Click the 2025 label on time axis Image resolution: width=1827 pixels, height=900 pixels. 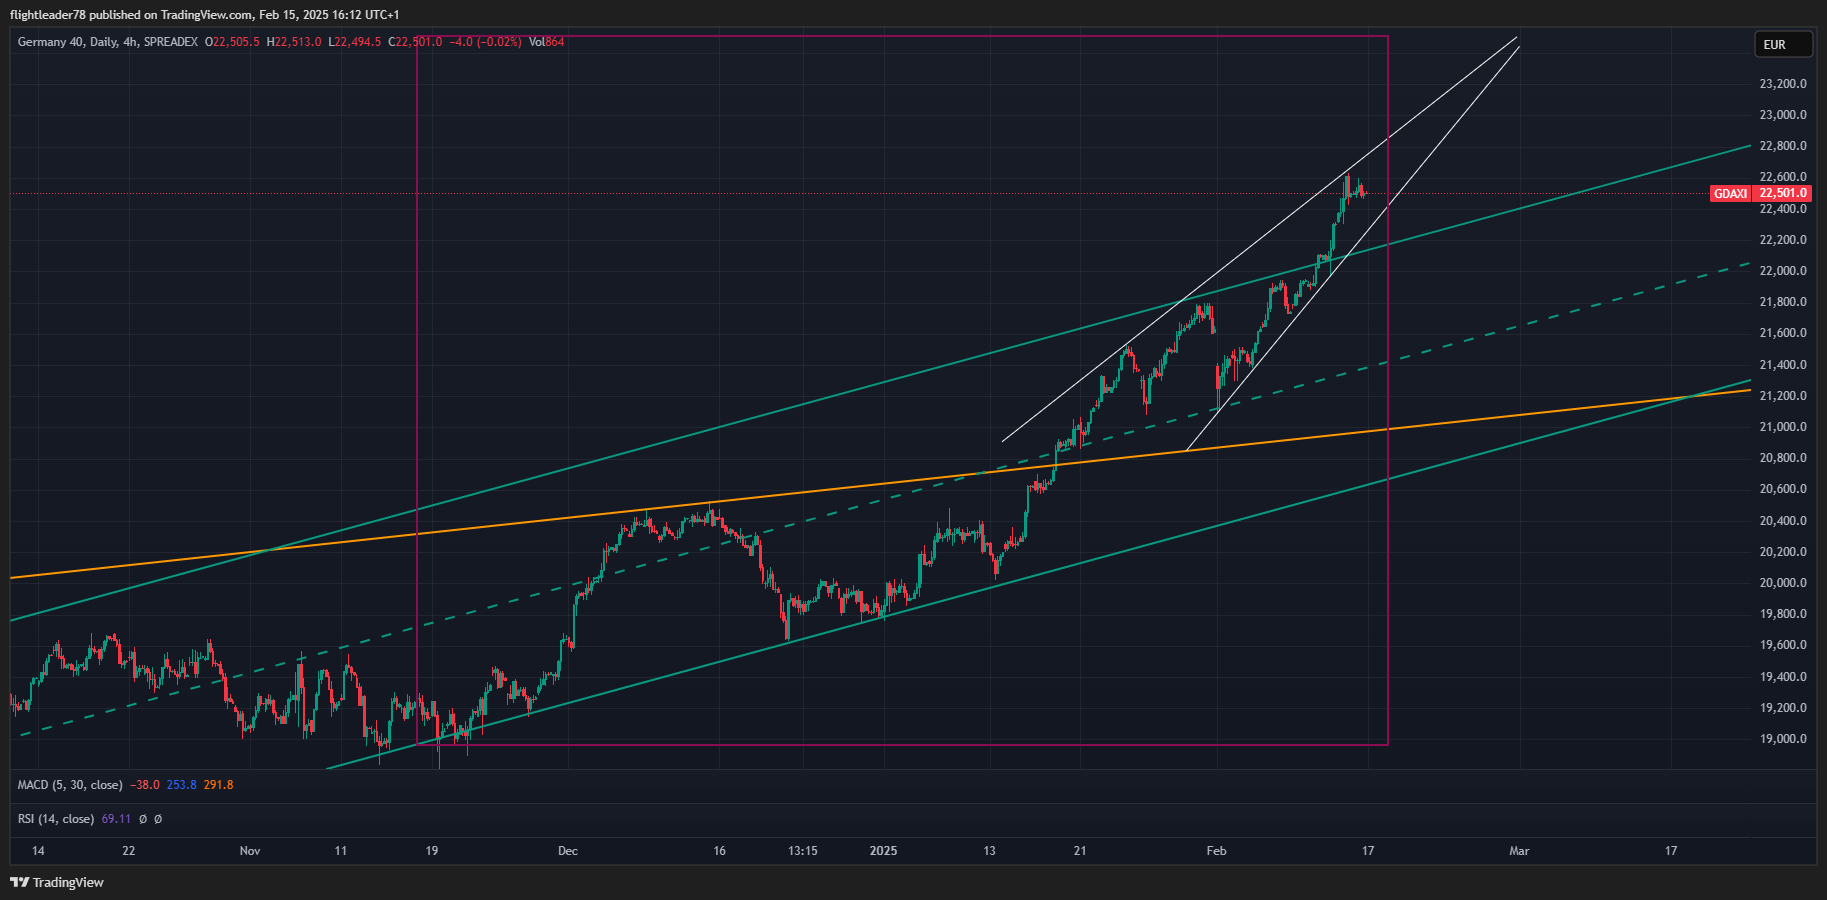[x=883, y=851]
